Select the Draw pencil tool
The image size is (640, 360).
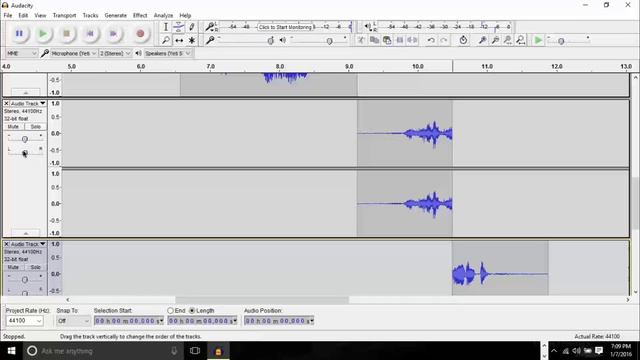191,27
